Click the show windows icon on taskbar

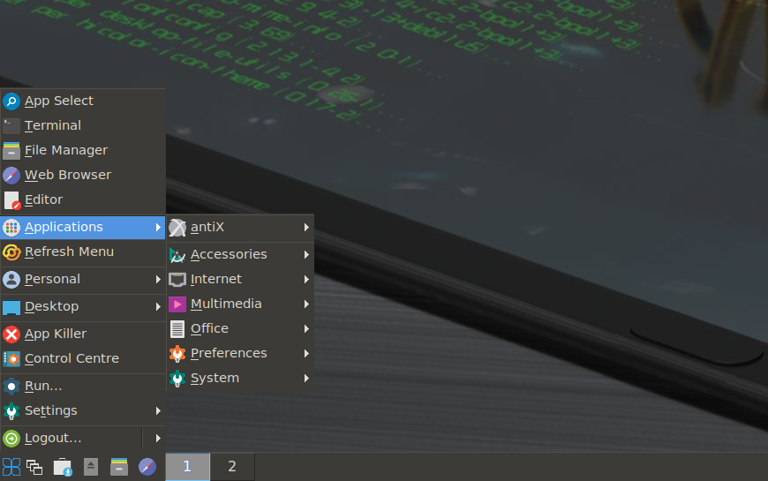(x=34, y=467)
